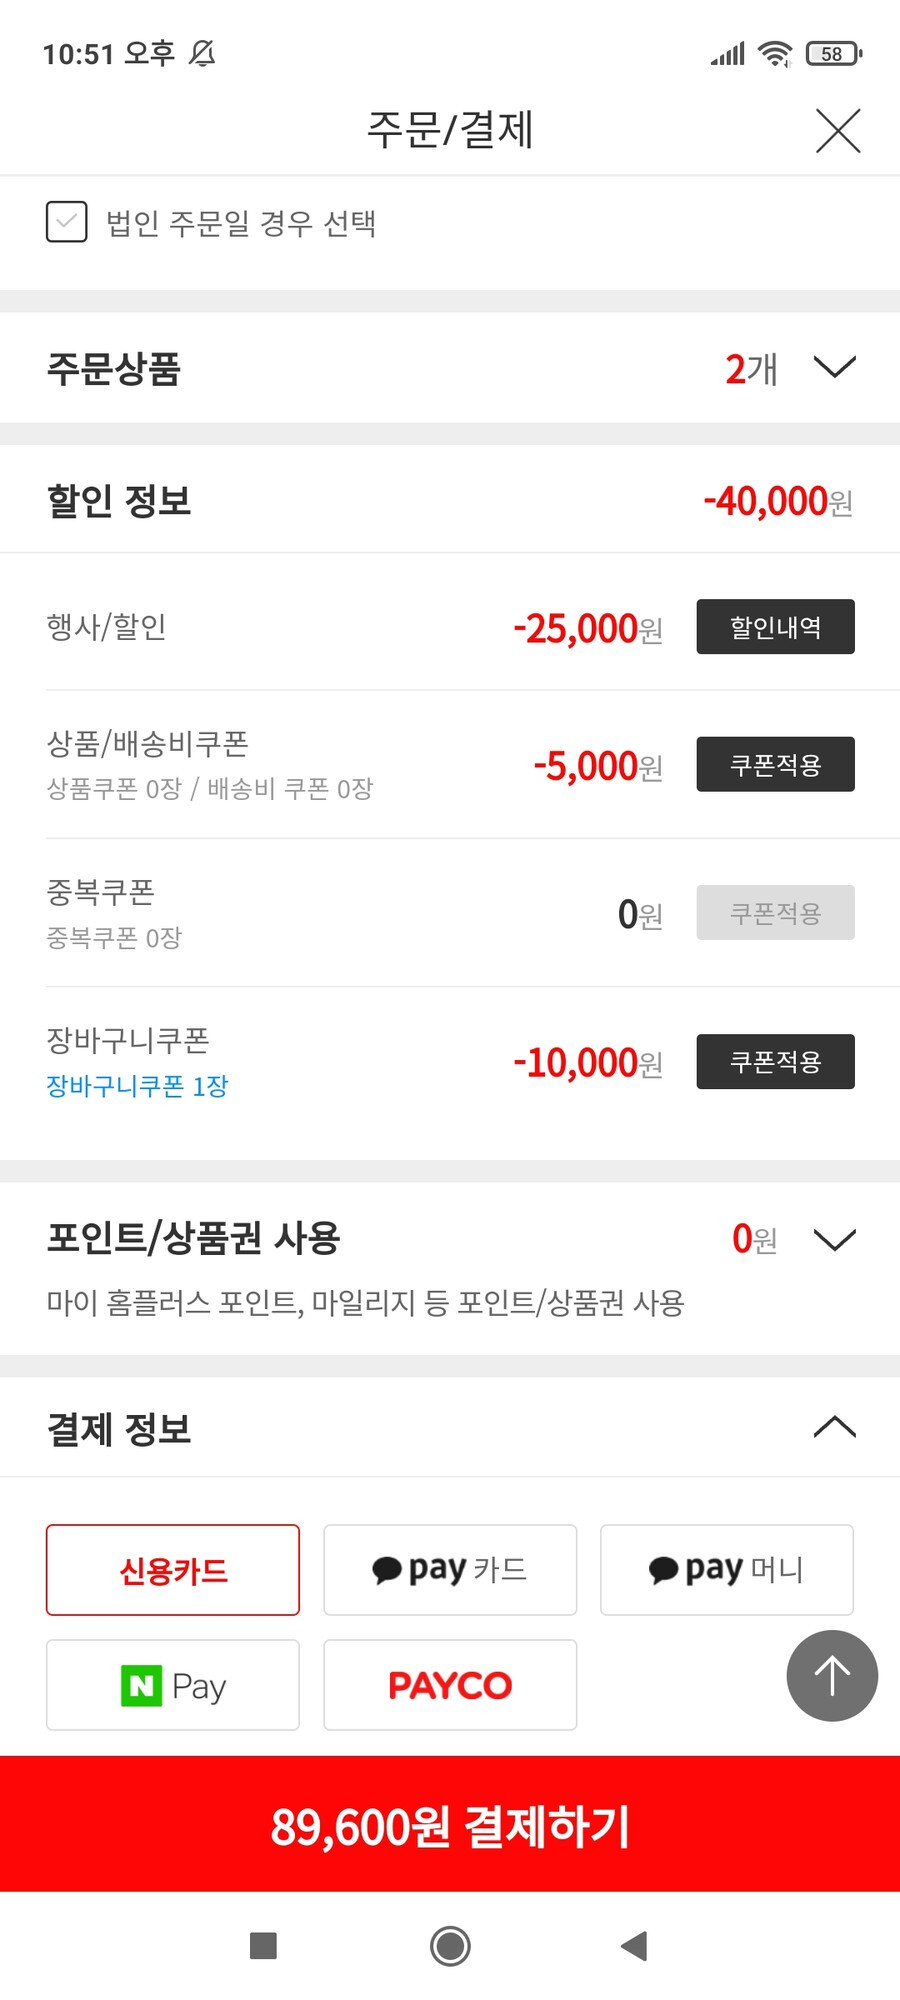Select 신용카드 payment option
This screenshot has height=2000, width=900.
point(173,1569)
